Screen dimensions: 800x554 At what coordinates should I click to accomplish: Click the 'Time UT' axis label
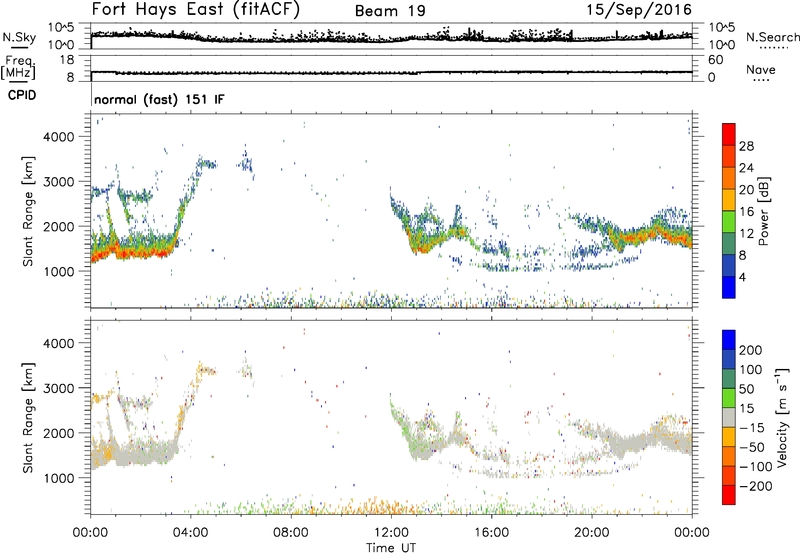(391, 547)
